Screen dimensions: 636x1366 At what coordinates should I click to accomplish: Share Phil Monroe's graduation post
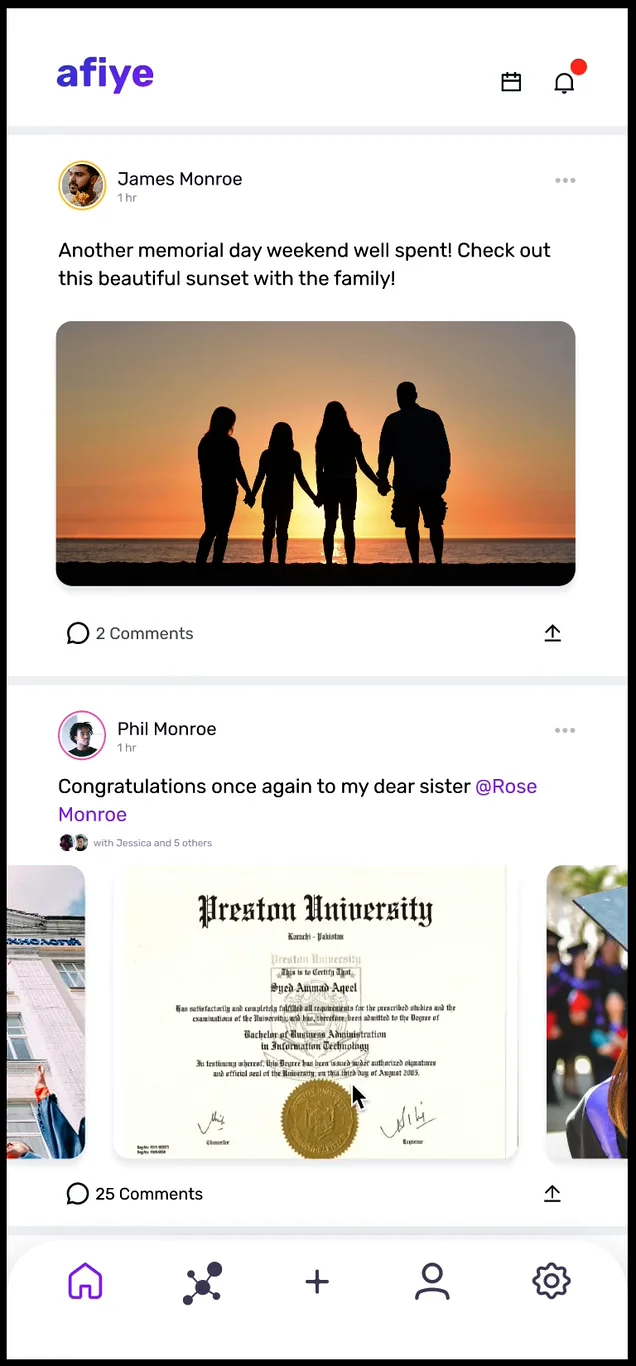coord(553,1193)
